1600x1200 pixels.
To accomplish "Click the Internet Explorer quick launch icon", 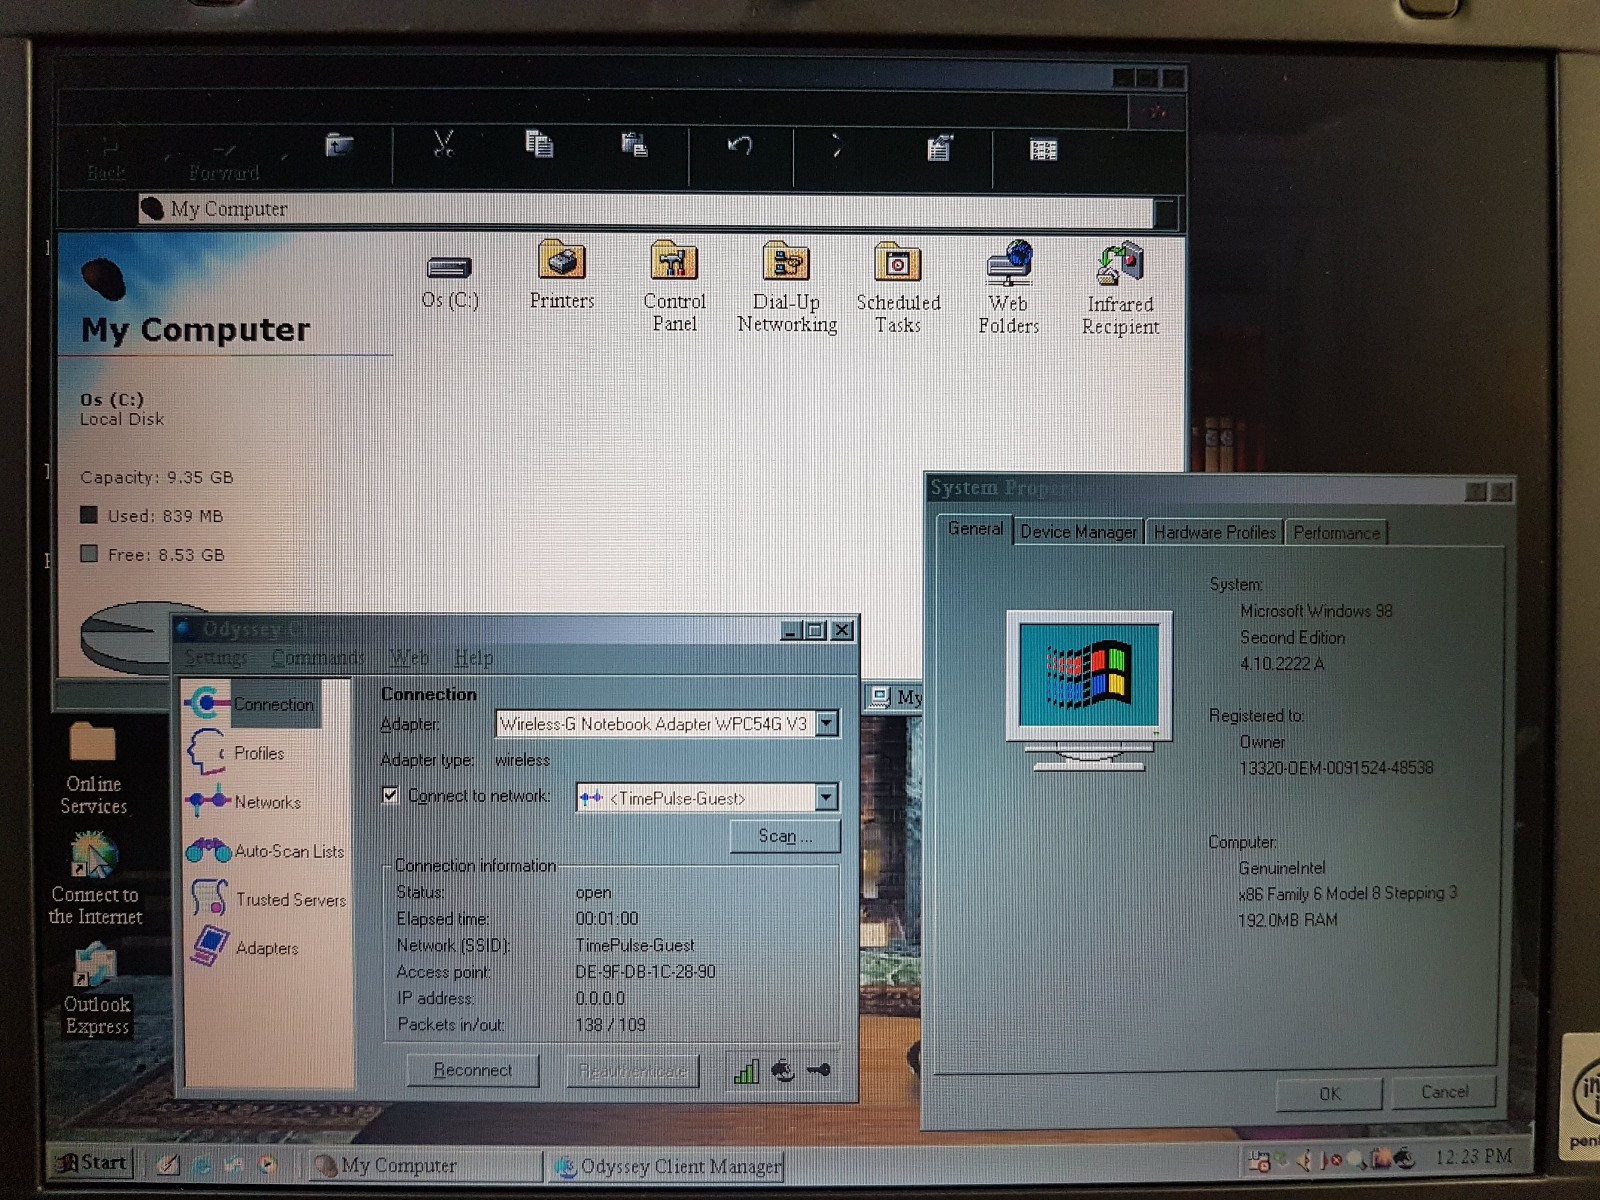I will (202, 1164).
